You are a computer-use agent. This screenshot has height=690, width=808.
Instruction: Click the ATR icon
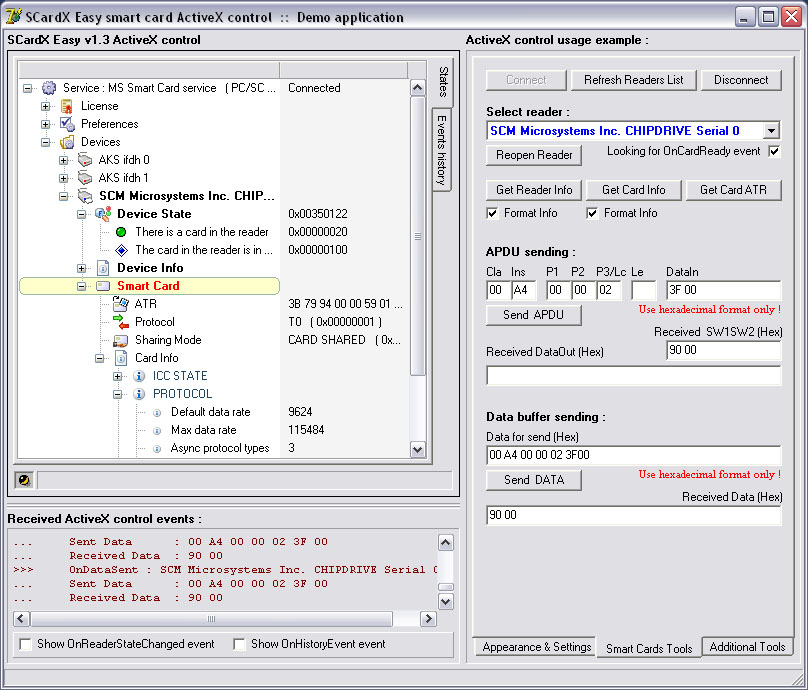point(121,304)
